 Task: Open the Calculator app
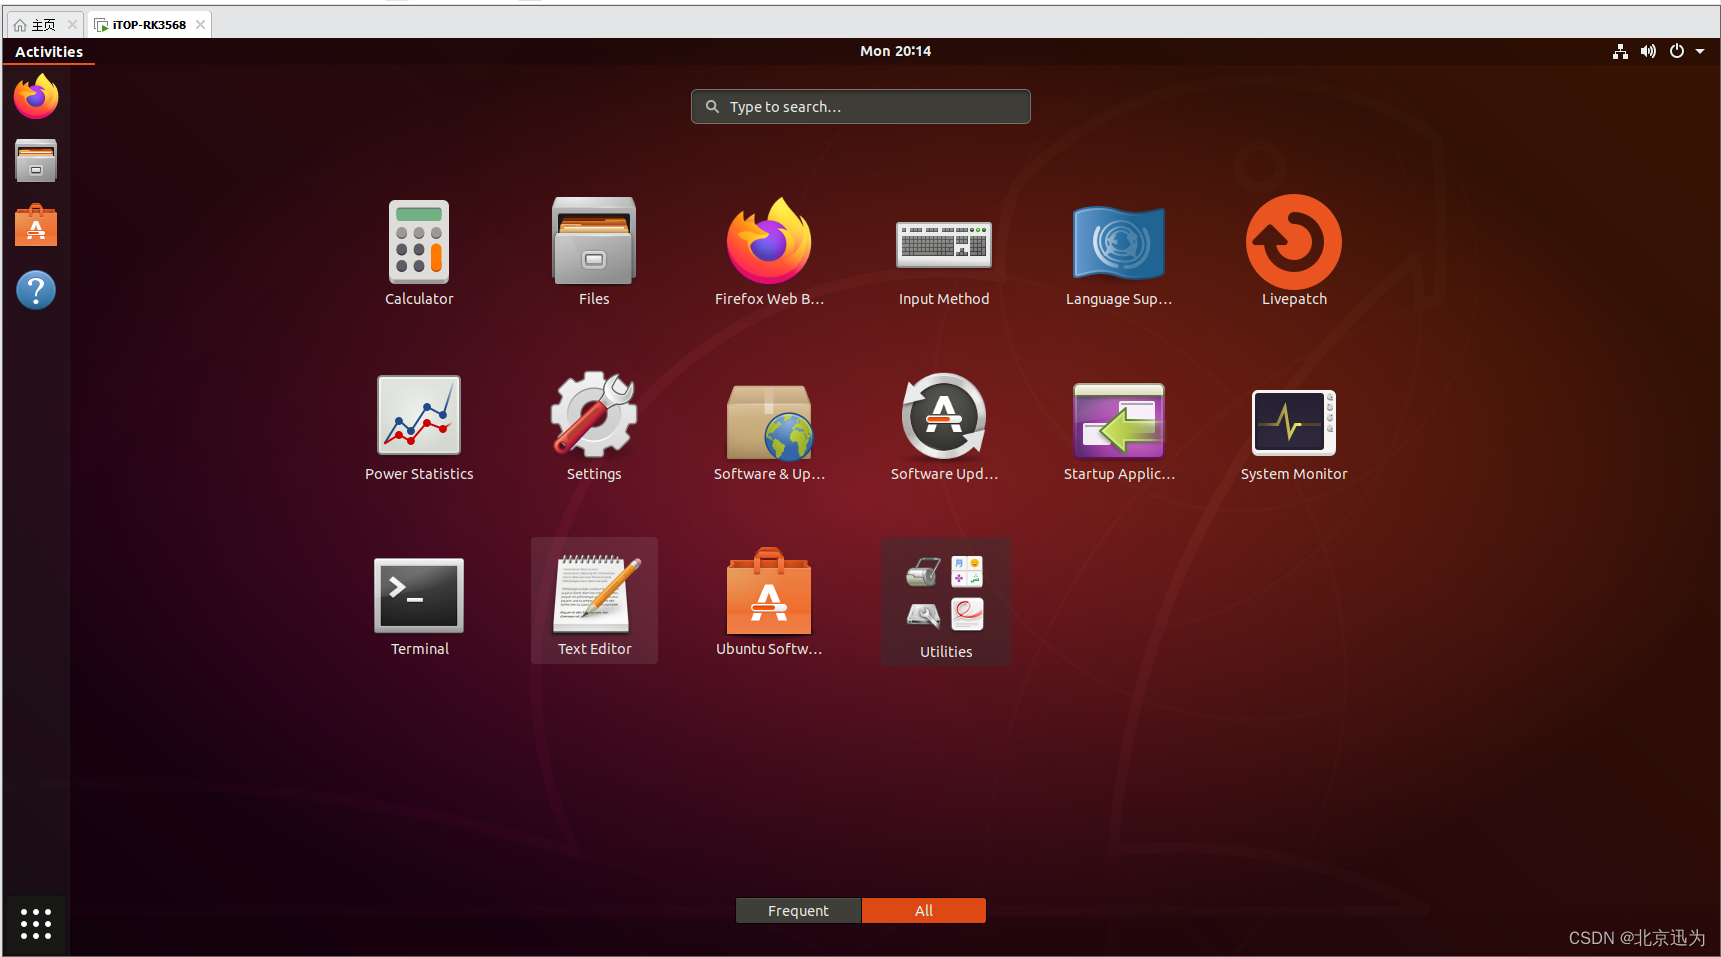coord(419,252)
